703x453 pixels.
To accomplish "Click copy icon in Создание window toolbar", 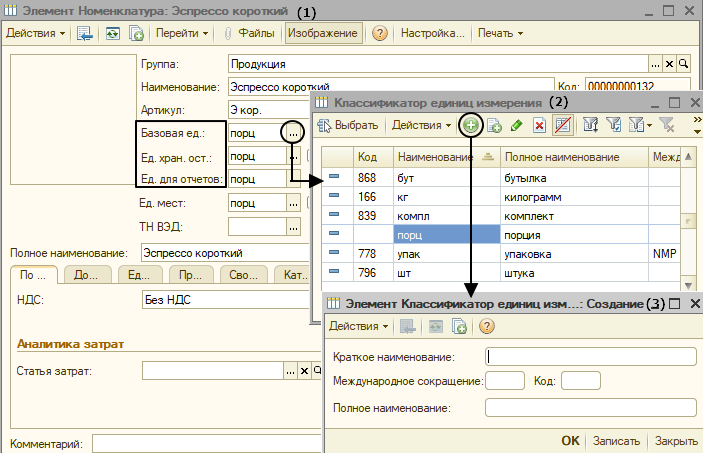I will point(459,326).
